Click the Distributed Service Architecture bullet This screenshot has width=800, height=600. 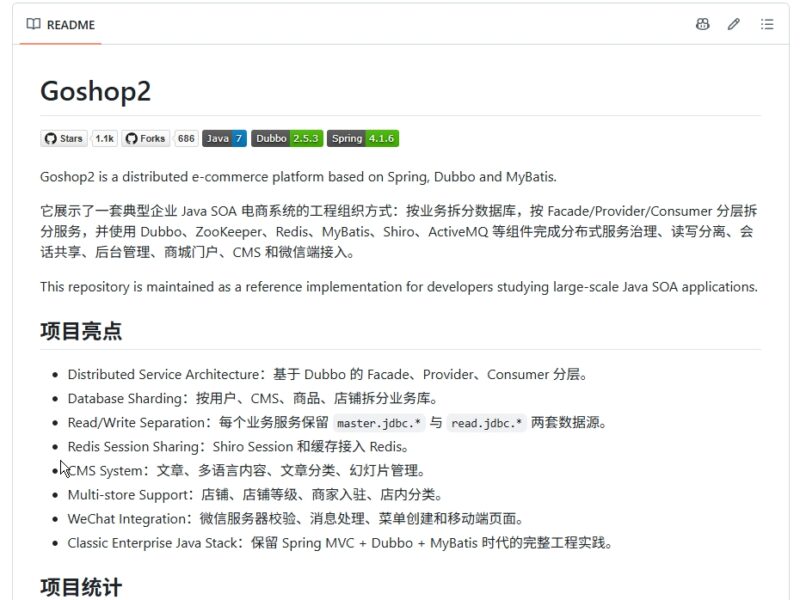click(327, 374)
